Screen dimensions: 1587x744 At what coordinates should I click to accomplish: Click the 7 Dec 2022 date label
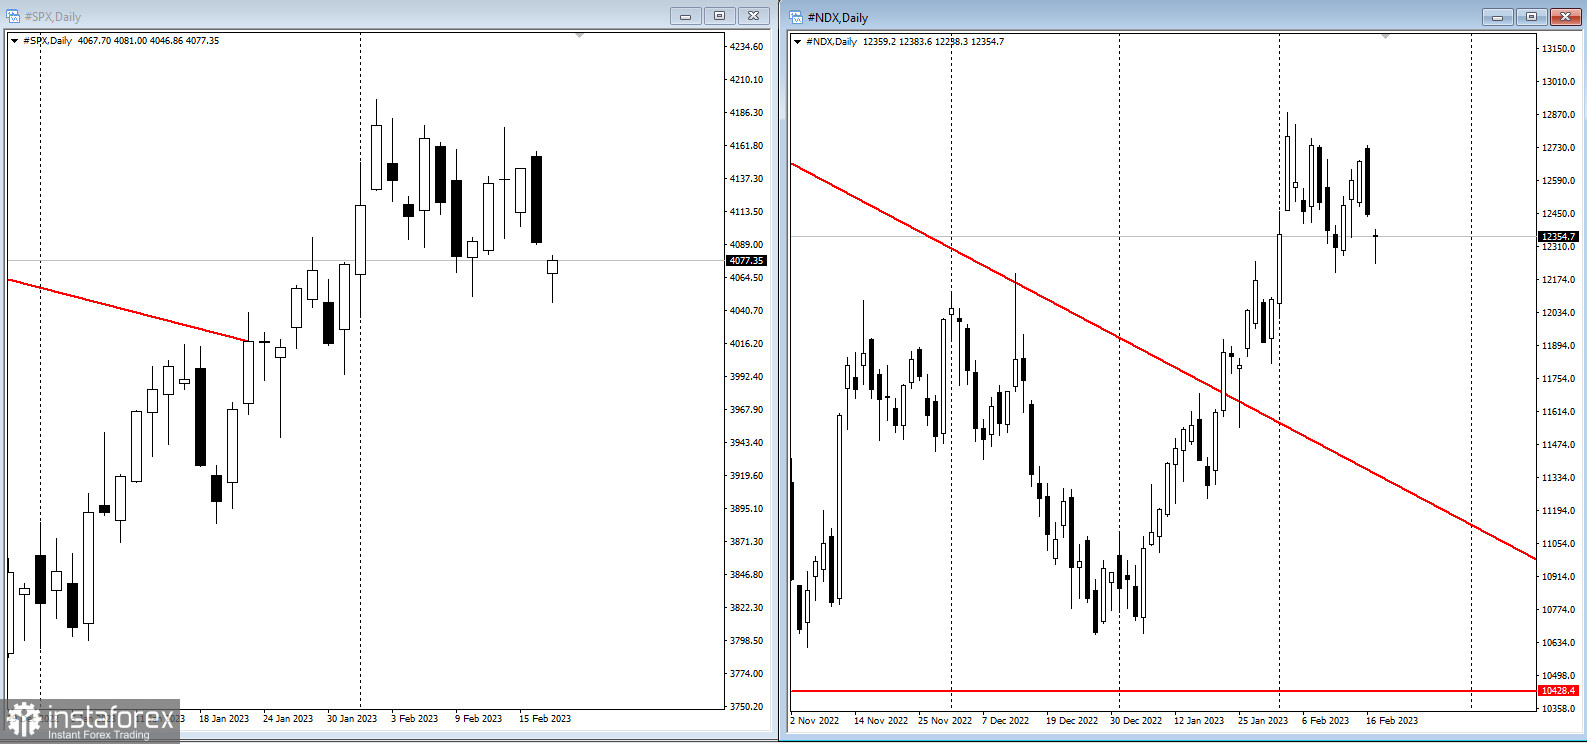1005,721
